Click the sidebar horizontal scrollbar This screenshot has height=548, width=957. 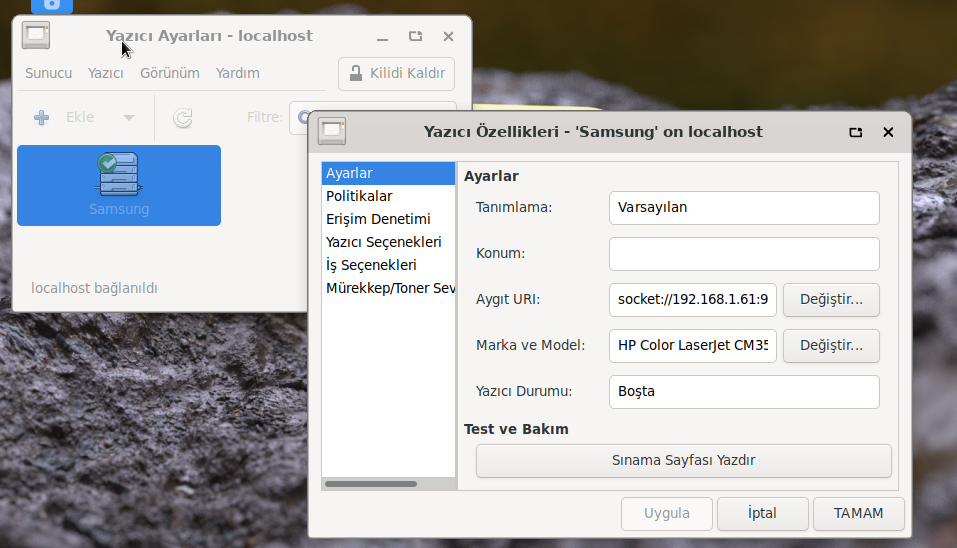point(371,484)
